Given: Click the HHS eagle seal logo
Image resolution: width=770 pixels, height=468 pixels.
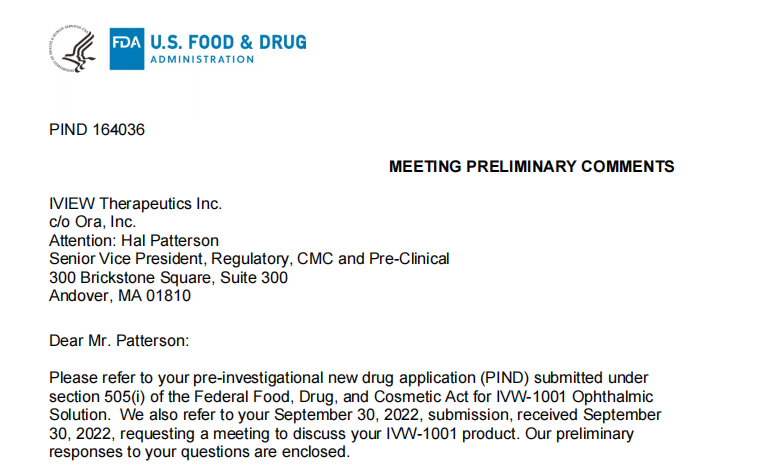Looking at the screenshot, I should 72,49.
